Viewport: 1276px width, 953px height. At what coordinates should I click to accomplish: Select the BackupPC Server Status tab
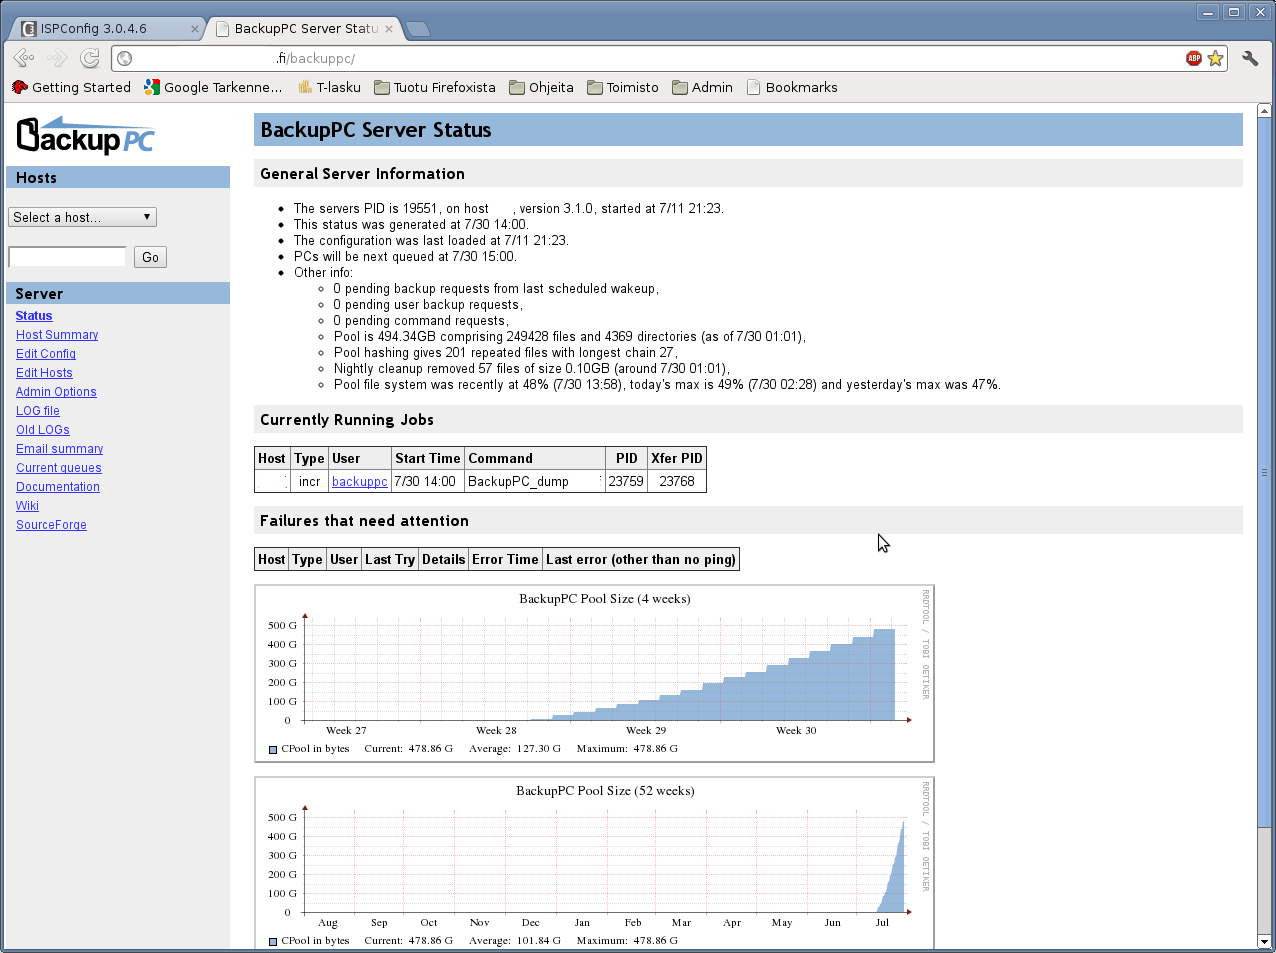(x=306, y=29)
